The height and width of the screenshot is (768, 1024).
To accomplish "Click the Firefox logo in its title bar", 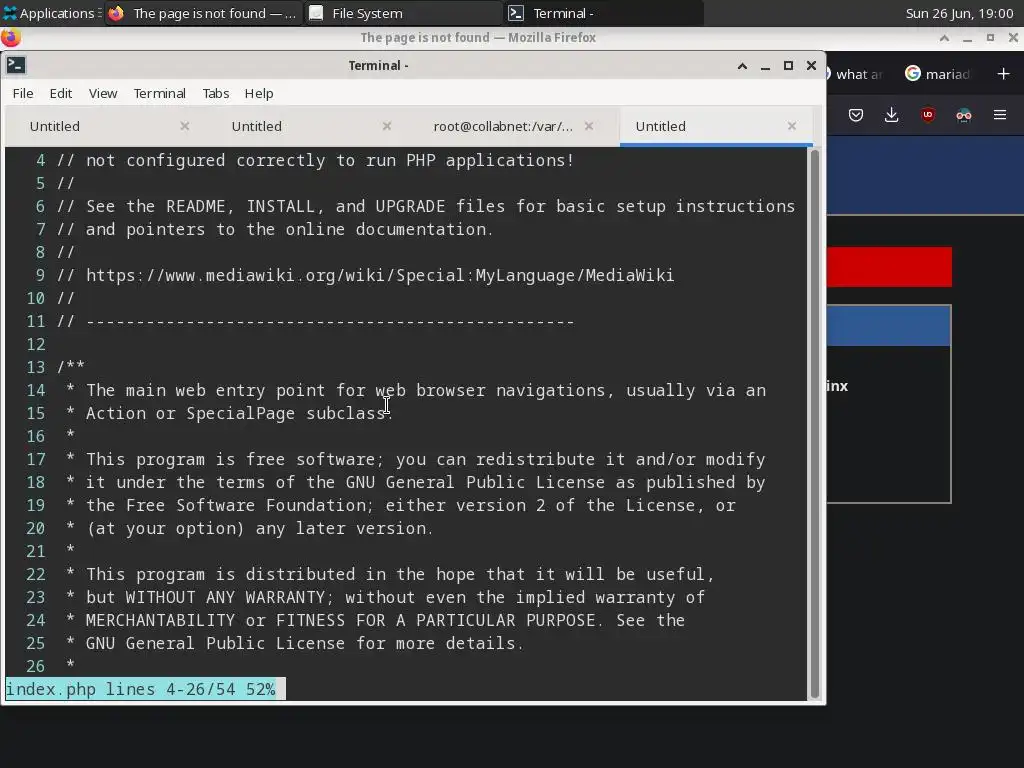I will (10, 38).
